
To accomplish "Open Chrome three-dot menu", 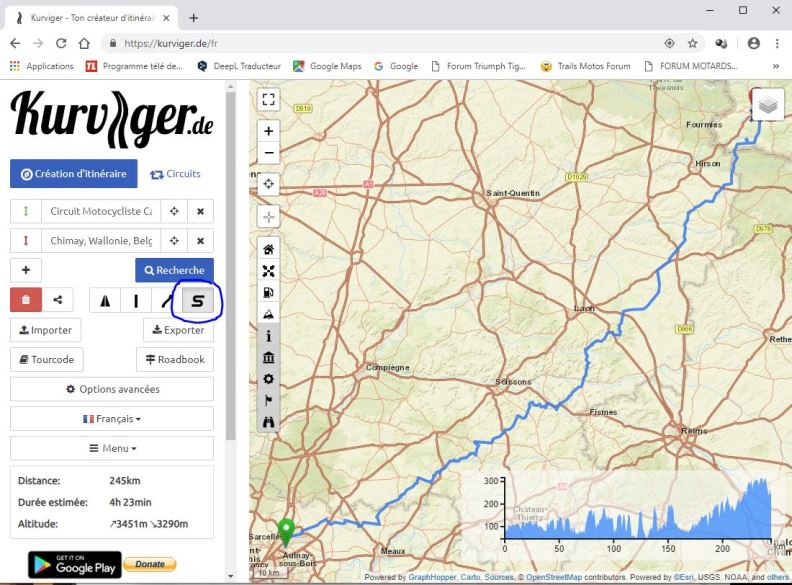I will click(x=777, y=43).
